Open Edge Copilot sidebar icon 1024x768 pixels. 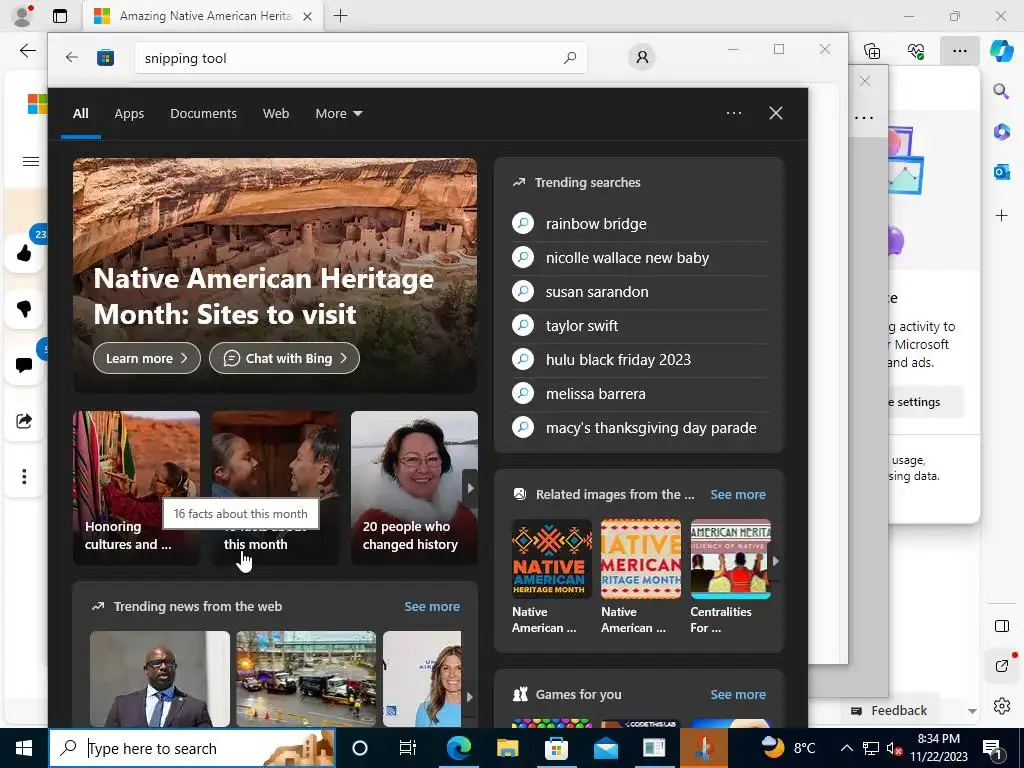[x=1001, y=50]
